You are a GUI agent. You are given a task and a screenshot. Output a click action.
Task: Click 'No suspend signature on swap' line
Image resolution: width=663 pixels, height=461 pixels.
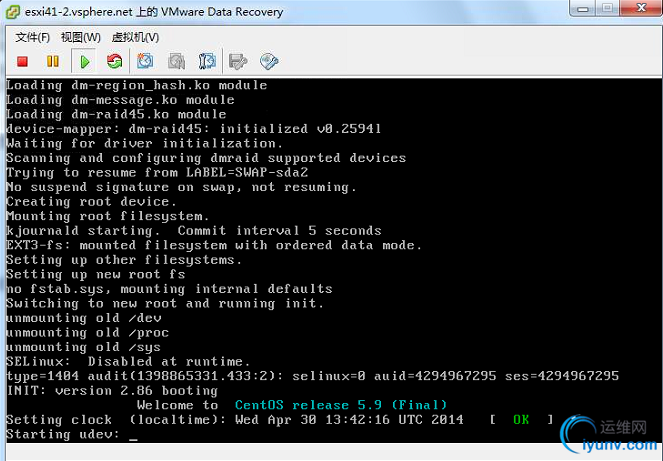(181, 187)
